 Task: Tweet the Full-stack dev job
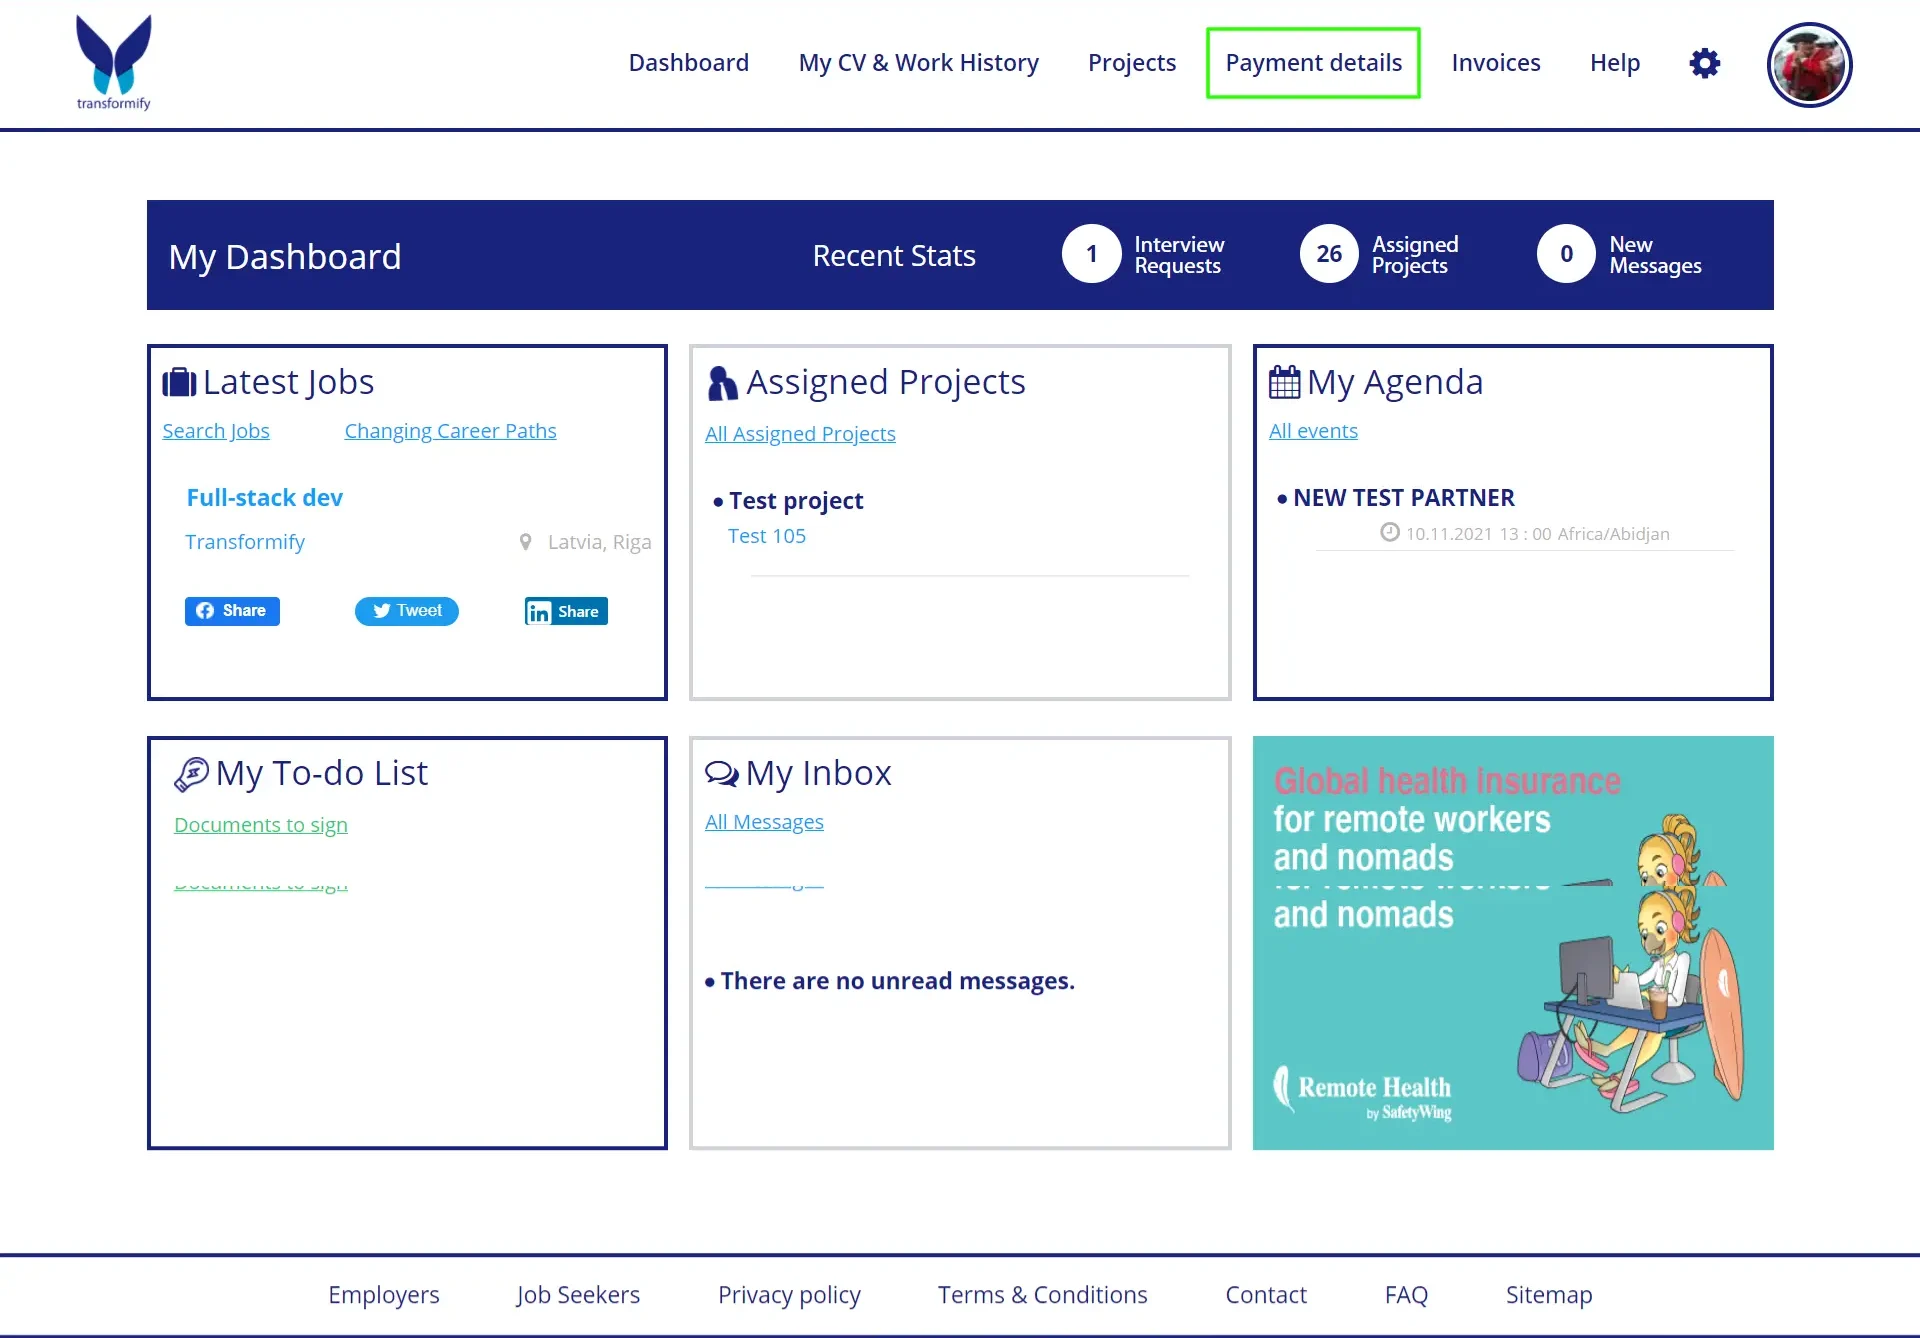(407, 611)
